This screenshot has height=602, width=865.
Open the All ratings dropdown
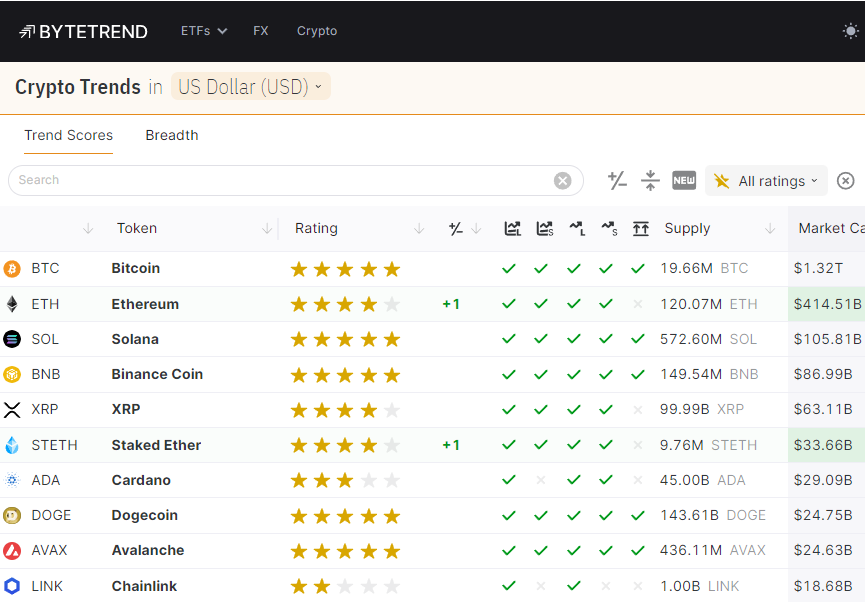766,181
